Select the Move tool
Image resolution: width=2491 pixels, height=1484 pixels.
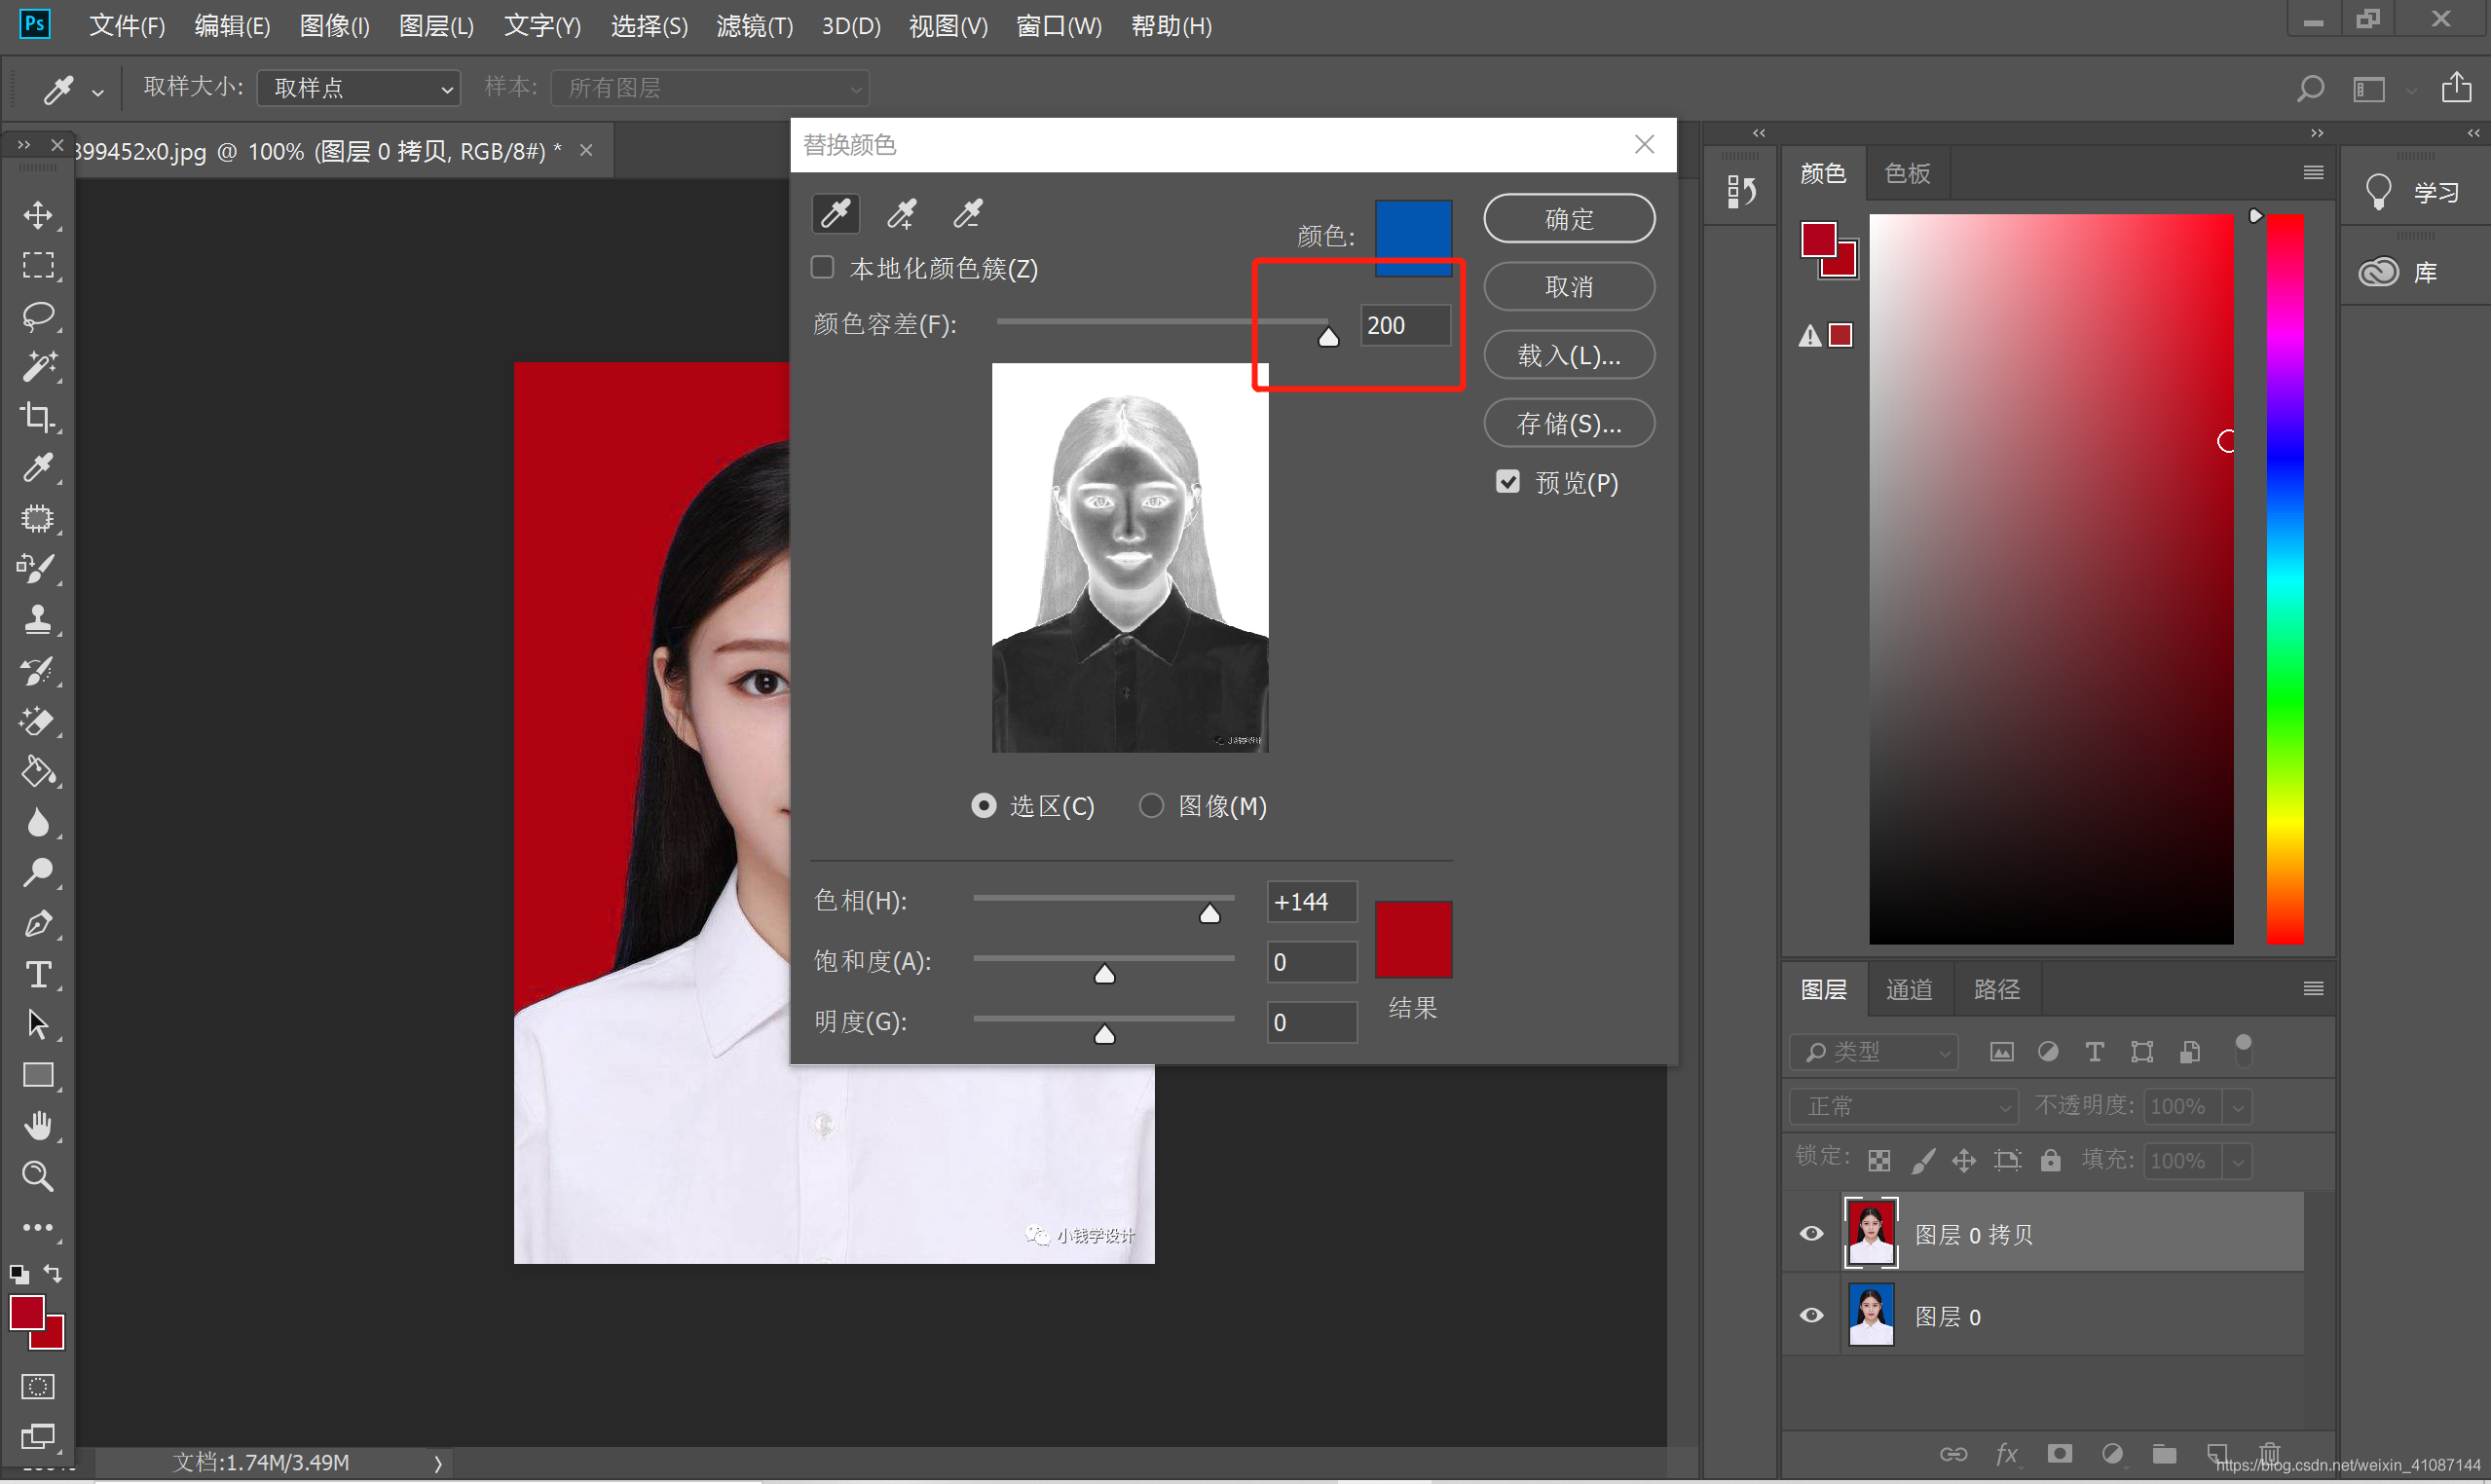38,215
